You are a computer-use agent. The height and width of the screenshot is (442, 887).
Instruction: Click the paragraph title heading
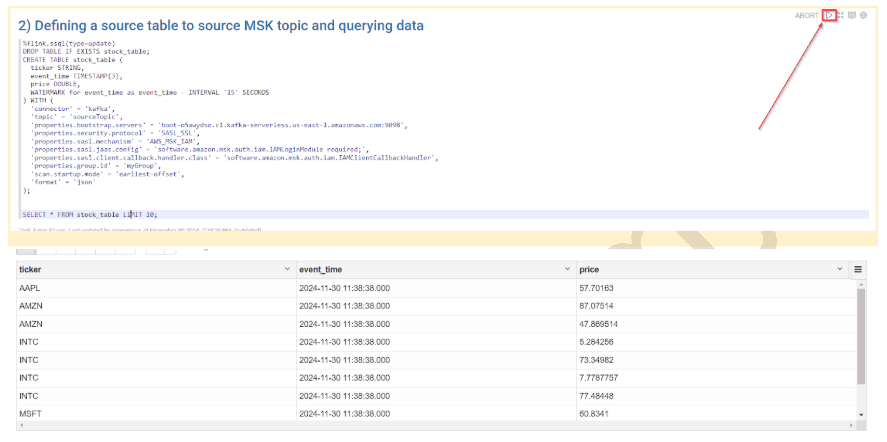(220, 25)
